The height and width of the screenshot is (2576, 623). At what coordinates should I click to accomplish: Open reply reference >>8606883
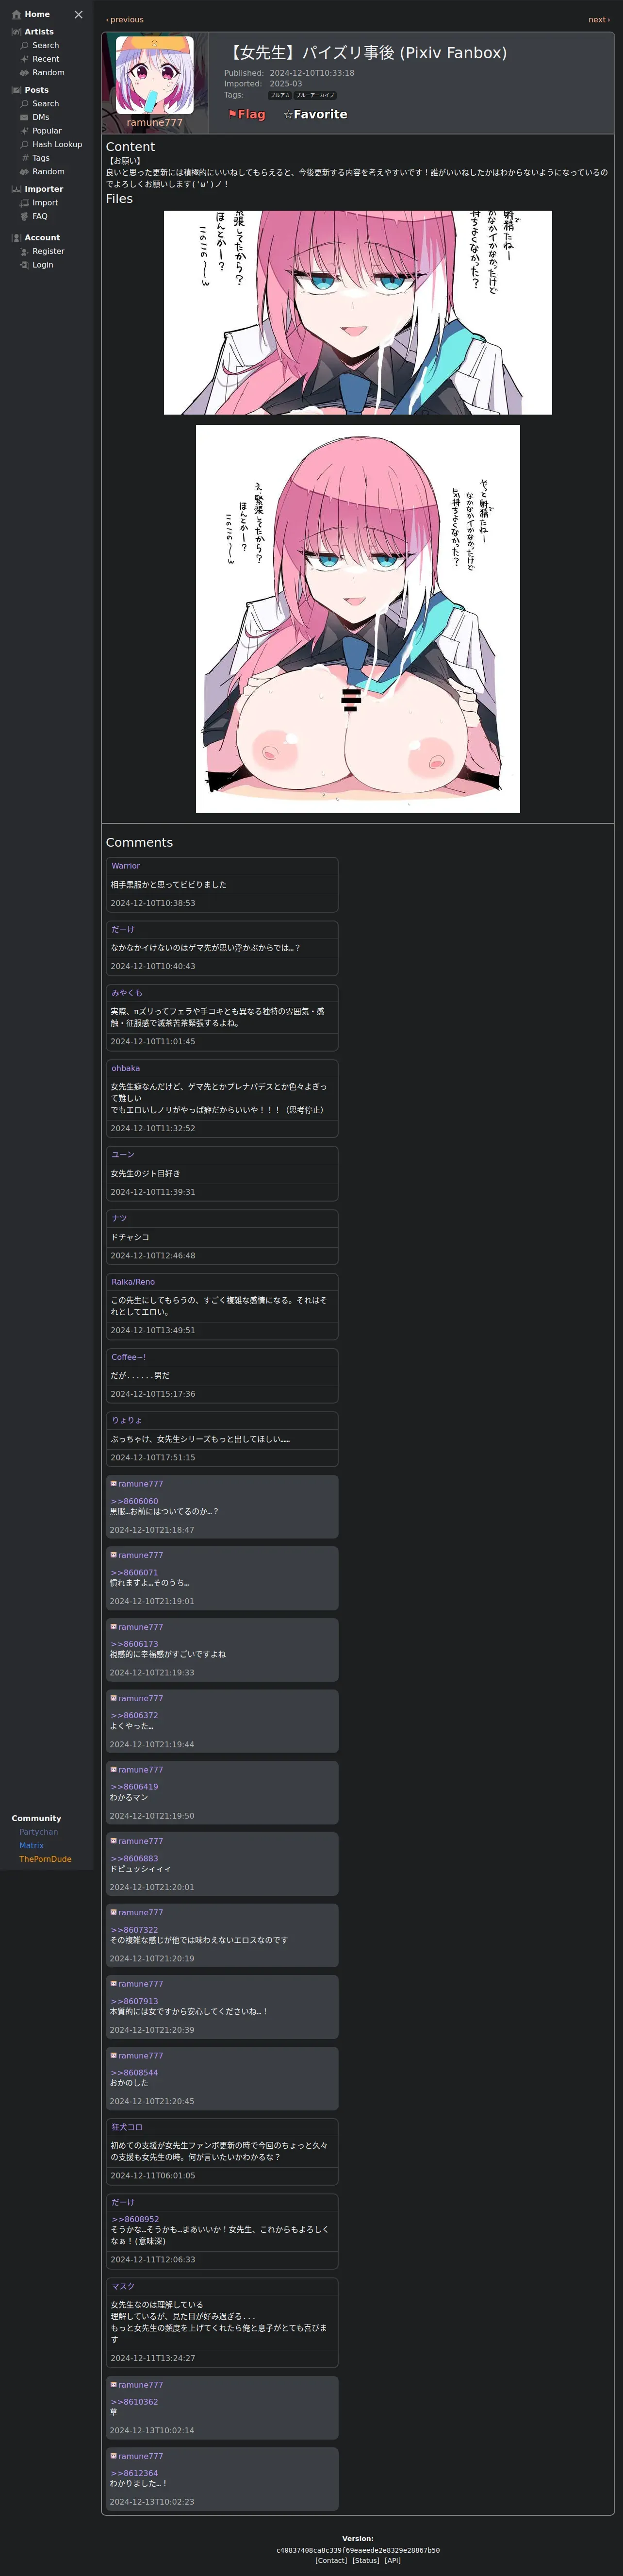pyautogui.click(x=134, y=1858)
